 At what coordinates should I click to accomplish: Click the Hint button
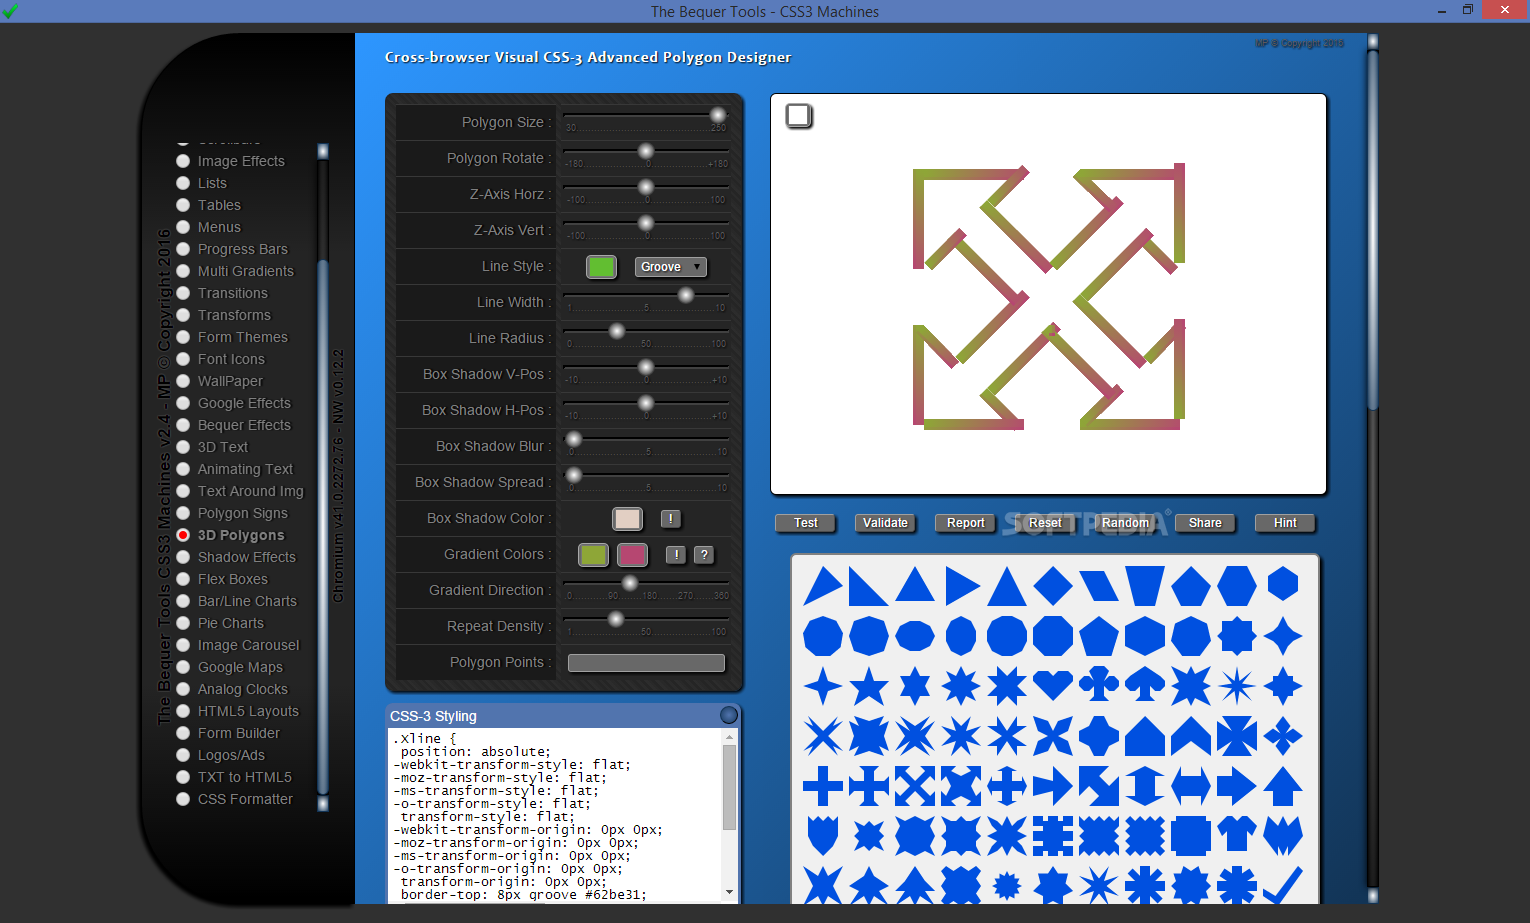click(x=1286, y=523)
